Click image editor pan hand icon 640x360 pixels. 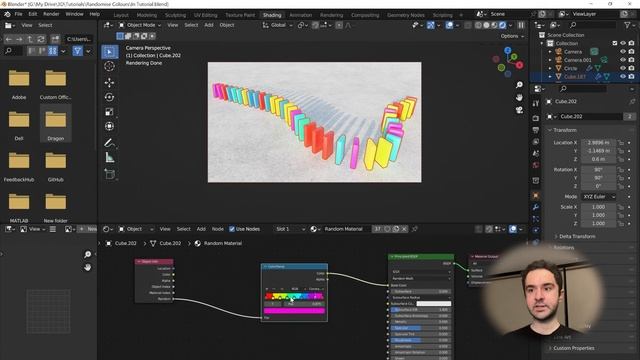click(x=87, y=267)
